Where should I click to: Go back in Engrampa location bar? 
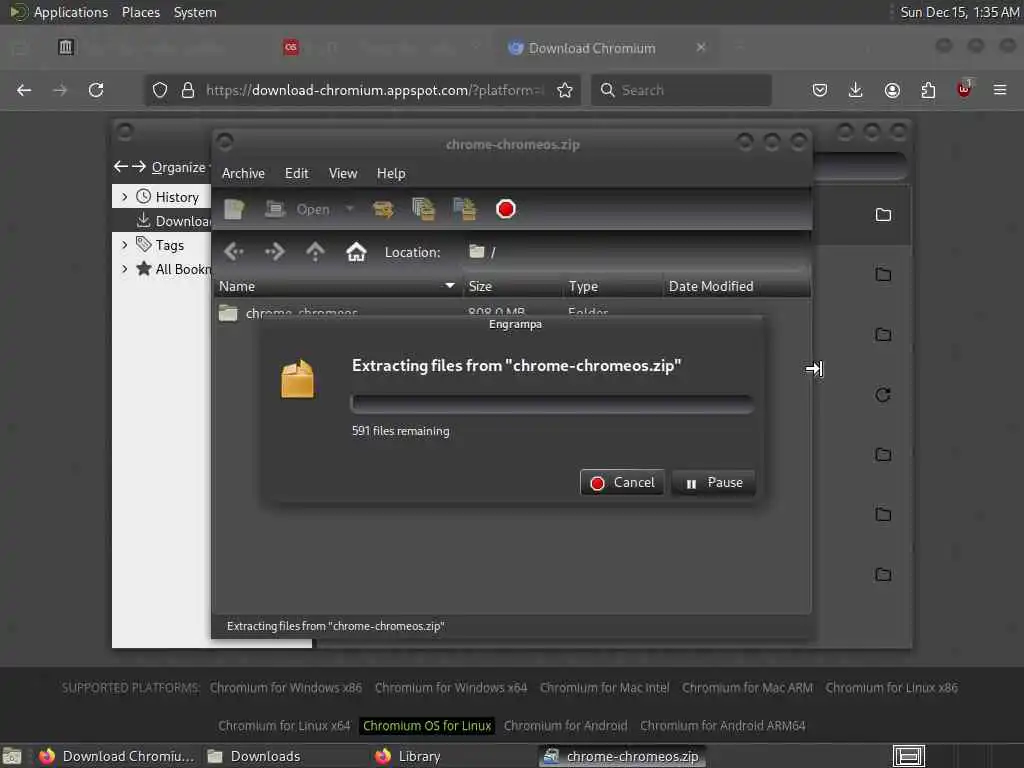pos(234,251)
